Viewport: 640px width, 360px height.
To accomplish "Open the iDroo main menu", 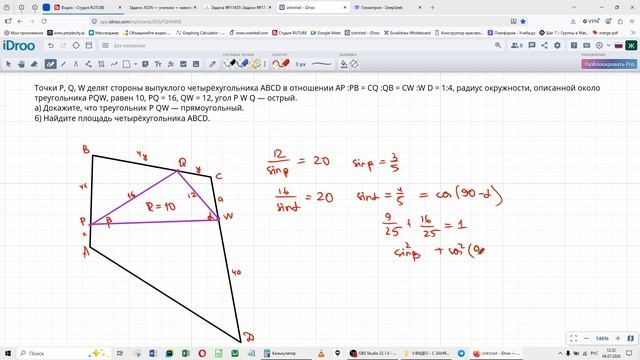I will point(105,45).
